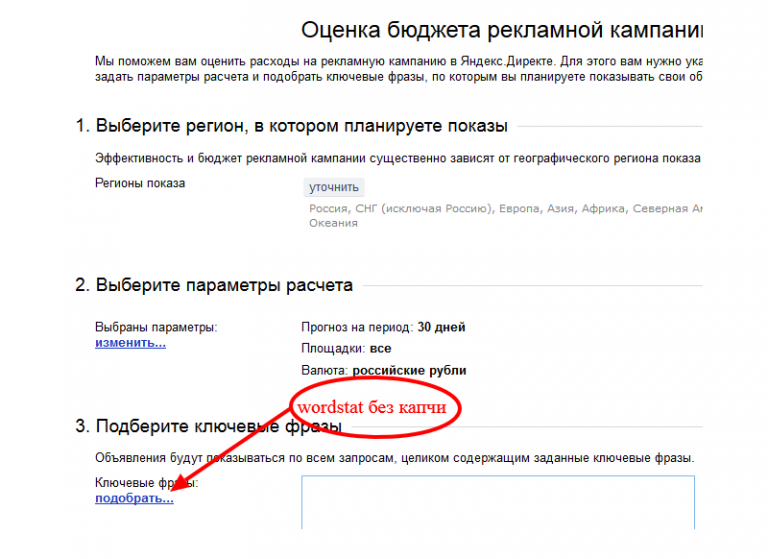Click the "Валюта: российские рубли" line
768x559 pixels.
pos(383,371)
